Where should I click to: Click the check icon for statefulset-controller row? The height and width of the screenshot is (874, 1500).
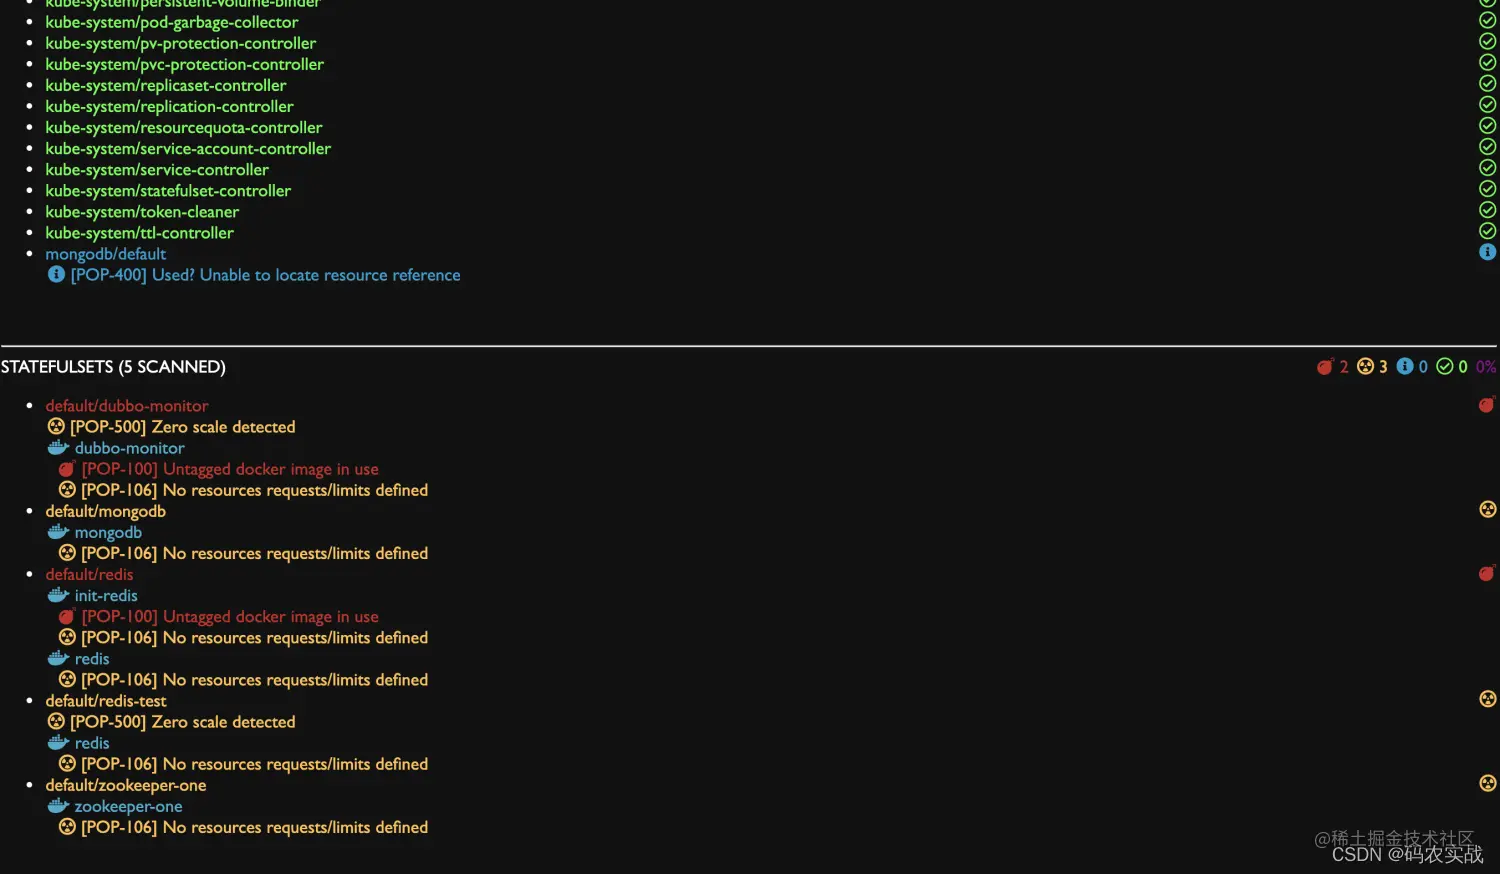click(1487, 188)
